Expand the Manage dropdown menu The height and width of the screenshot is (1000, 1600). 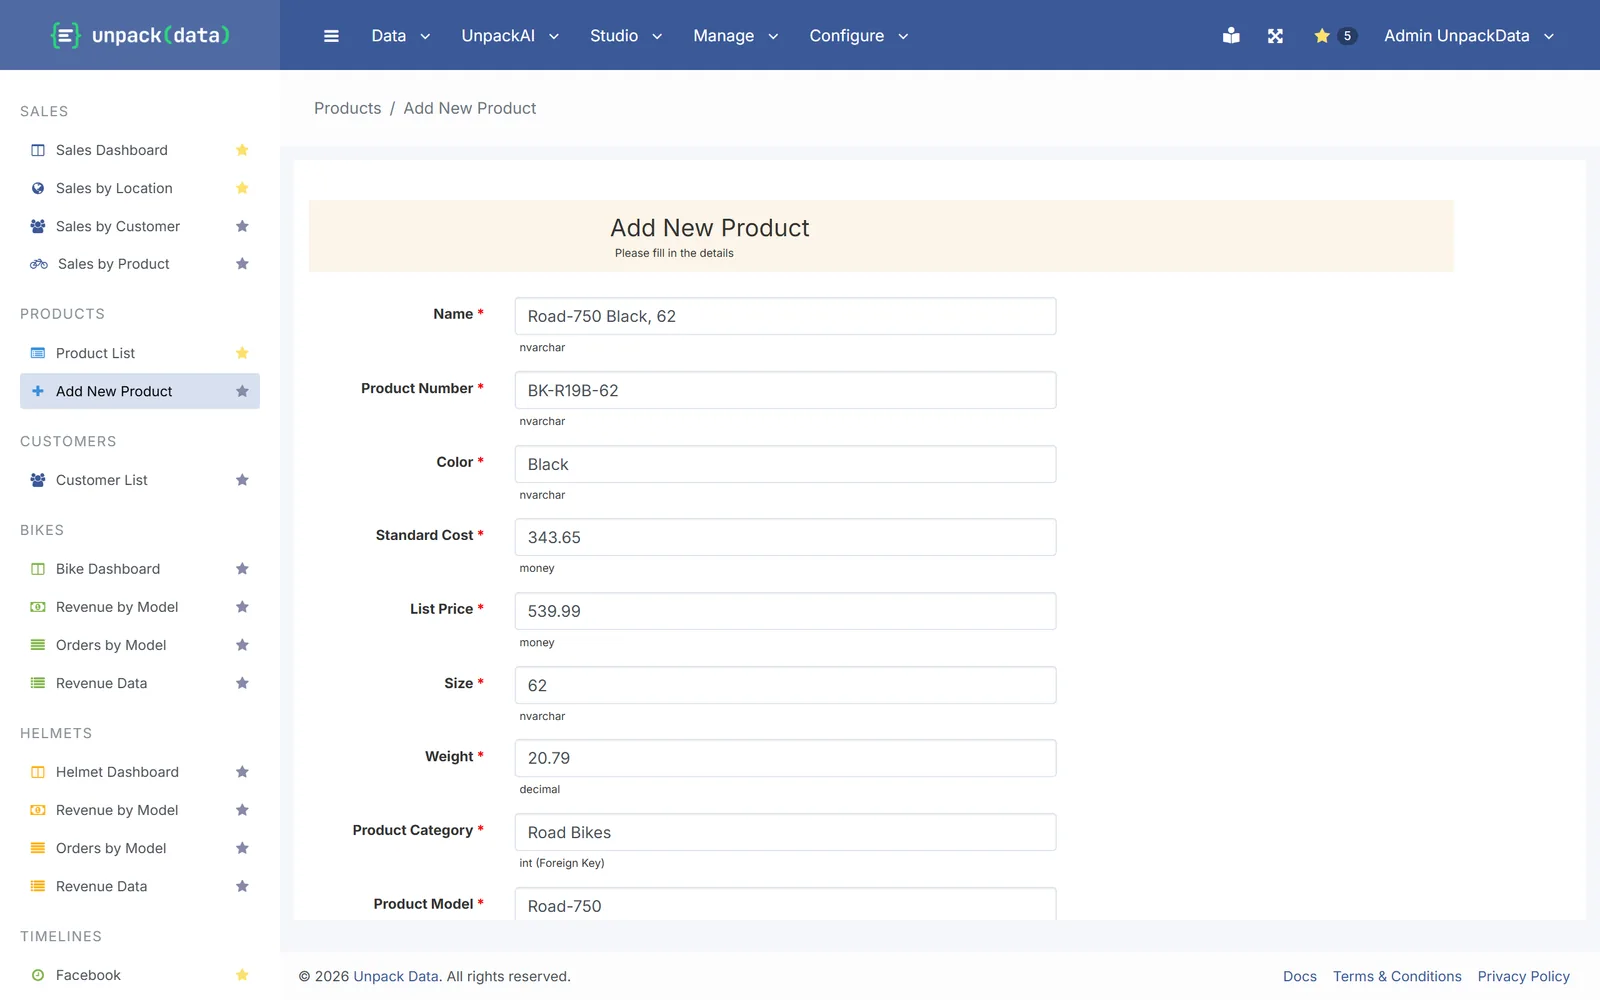click(736, 36)
